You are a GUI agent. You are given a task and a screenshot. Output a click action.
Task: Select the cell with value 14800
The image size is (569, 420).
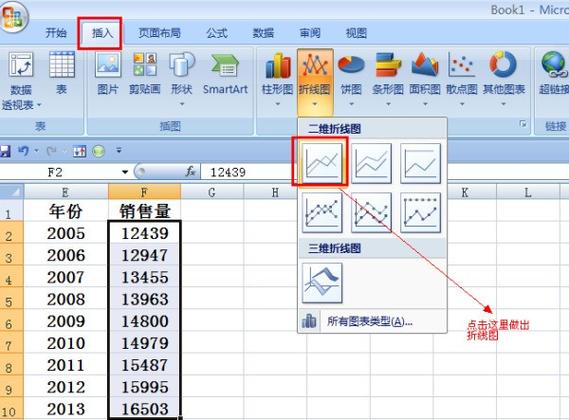(x=144, y=321)
